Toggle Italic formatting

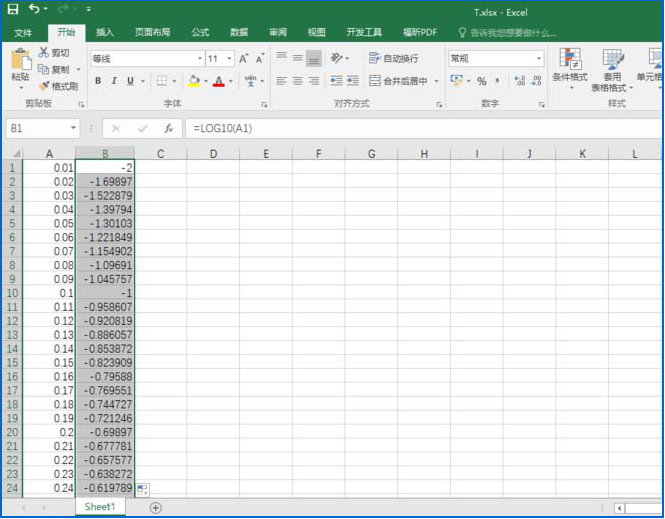point(115,81)
